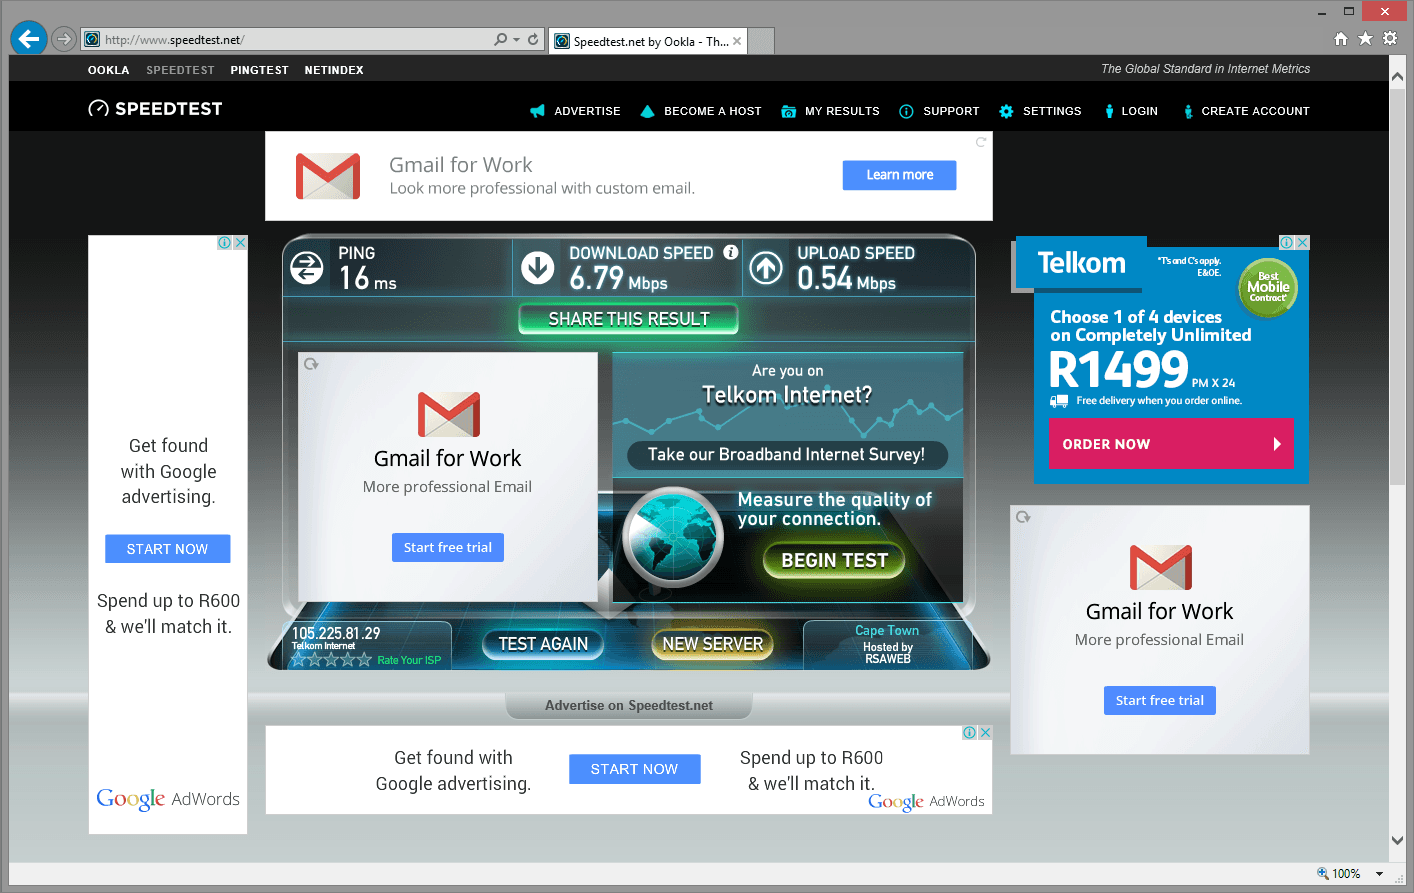Close the bottom Google AdWords banner
1414x893 pixels.
click(985, 733)
